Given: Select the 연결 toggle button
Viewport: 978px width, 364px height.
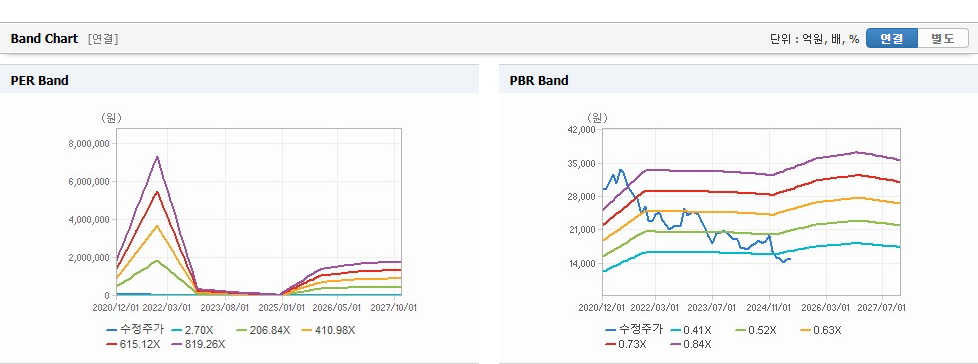Looking at the screenshot, I should click(x=891, y=38).
